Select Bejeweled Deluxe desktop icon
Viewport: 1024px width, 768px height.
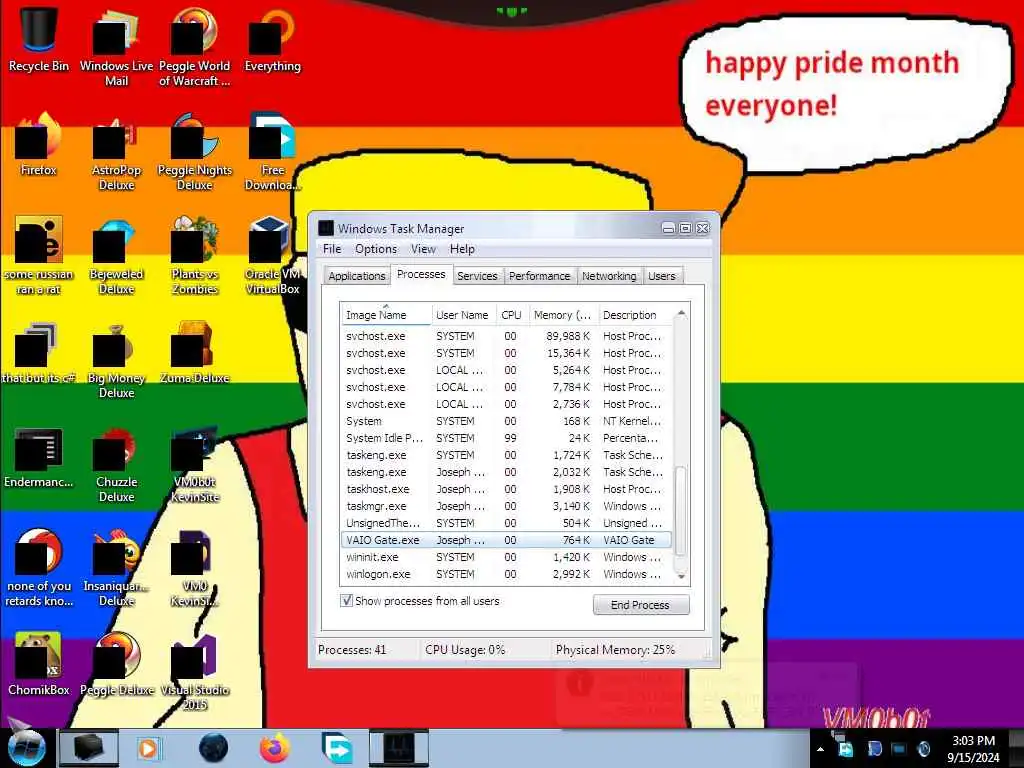(116, 255)
